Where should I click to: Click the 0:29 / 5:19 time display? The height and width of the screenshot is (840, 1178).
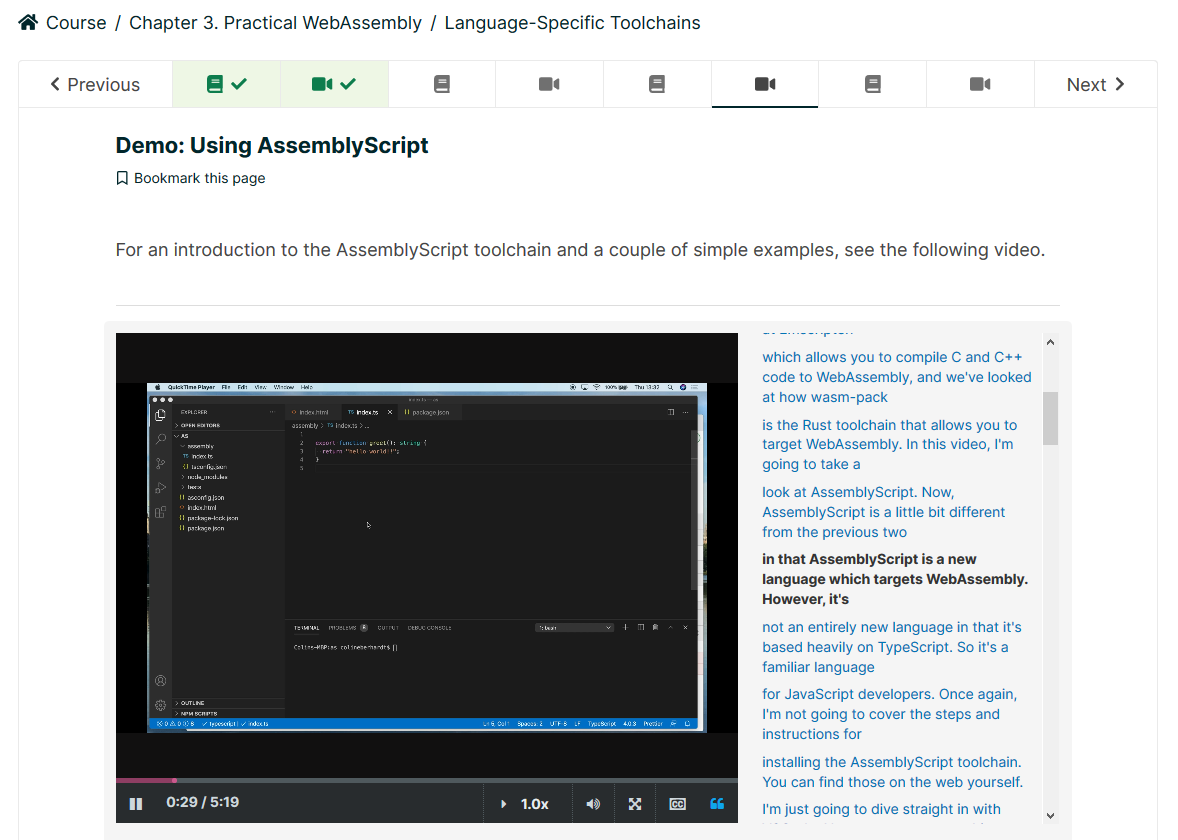pos(203,802)
